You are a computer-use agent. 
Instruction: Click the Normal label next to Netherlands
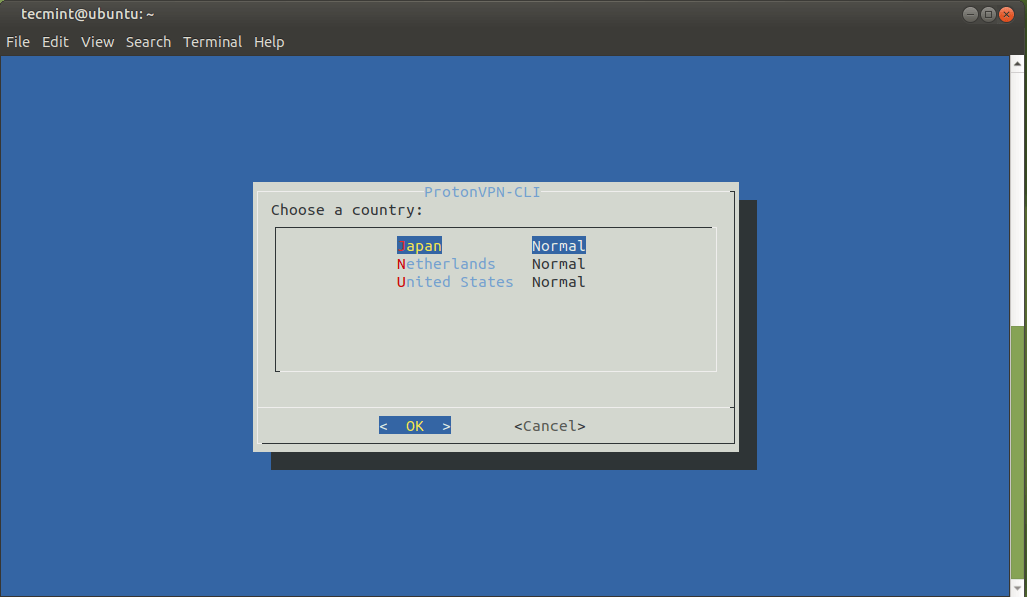[559, 264]
